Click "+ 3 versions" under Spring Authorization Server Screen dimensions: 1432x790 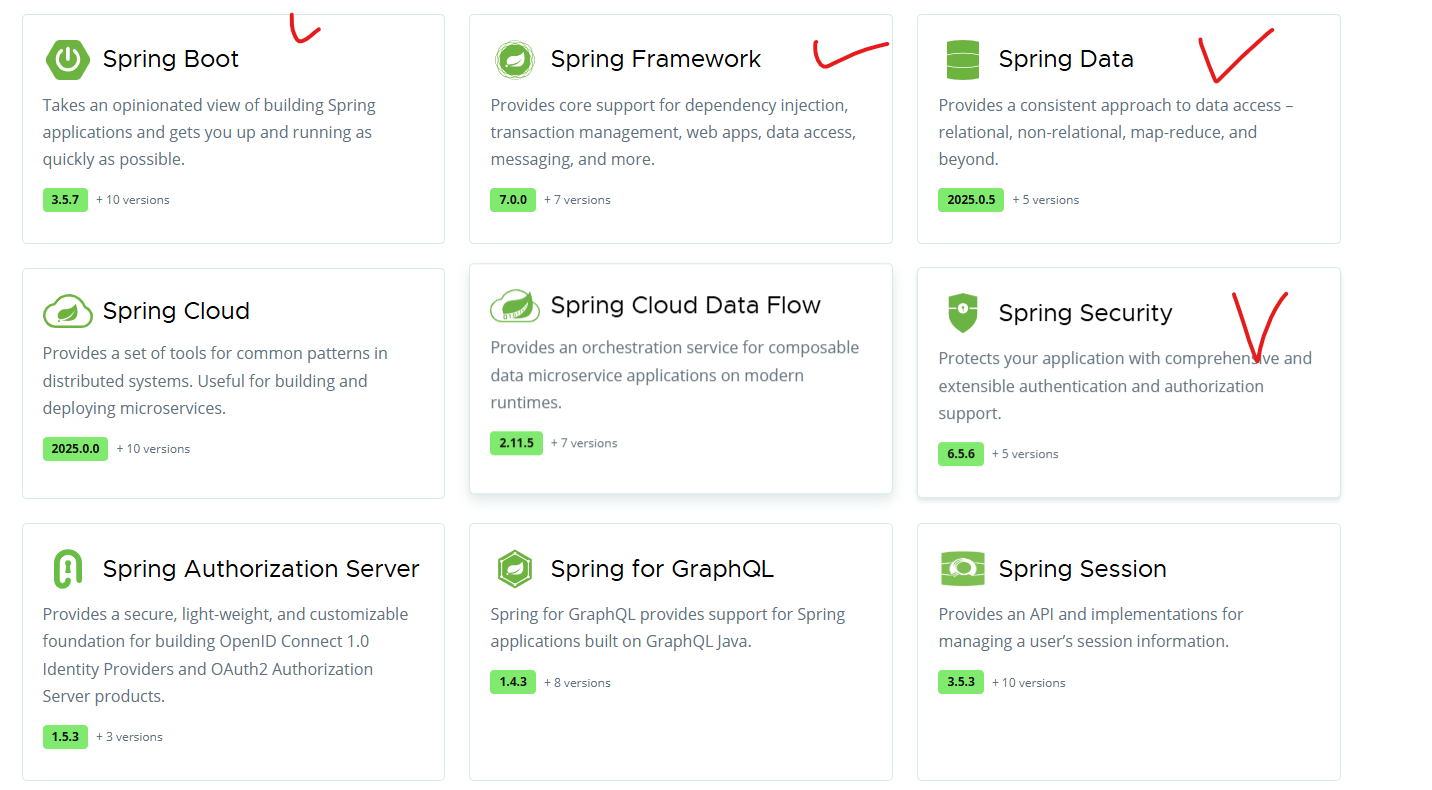pyautogui.click(x=129, y=737)
